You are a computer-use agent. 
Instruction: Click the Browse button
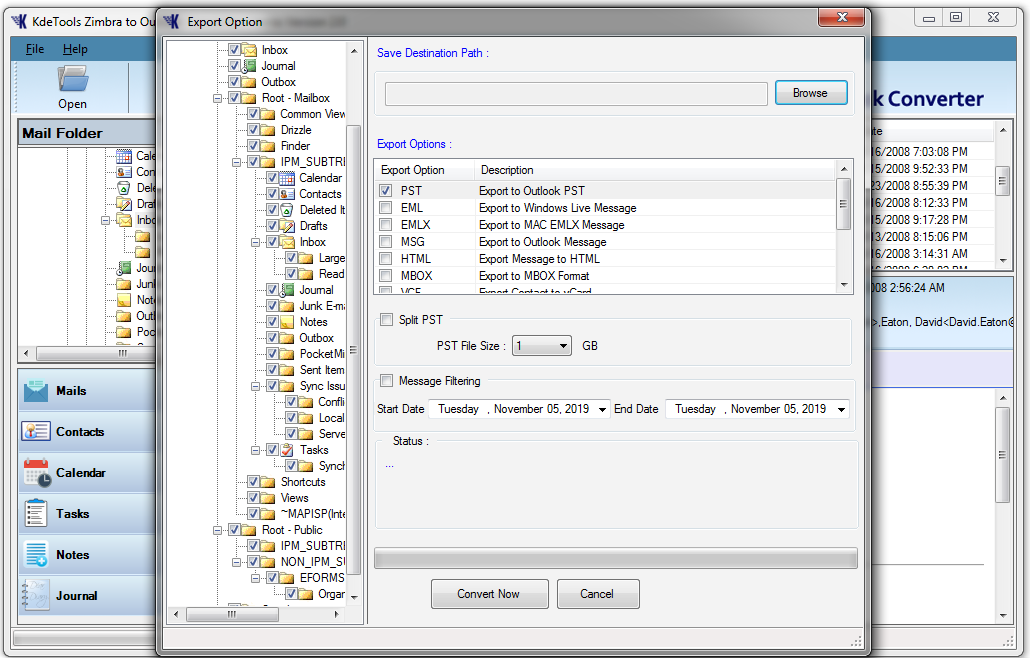coord(810,93)
